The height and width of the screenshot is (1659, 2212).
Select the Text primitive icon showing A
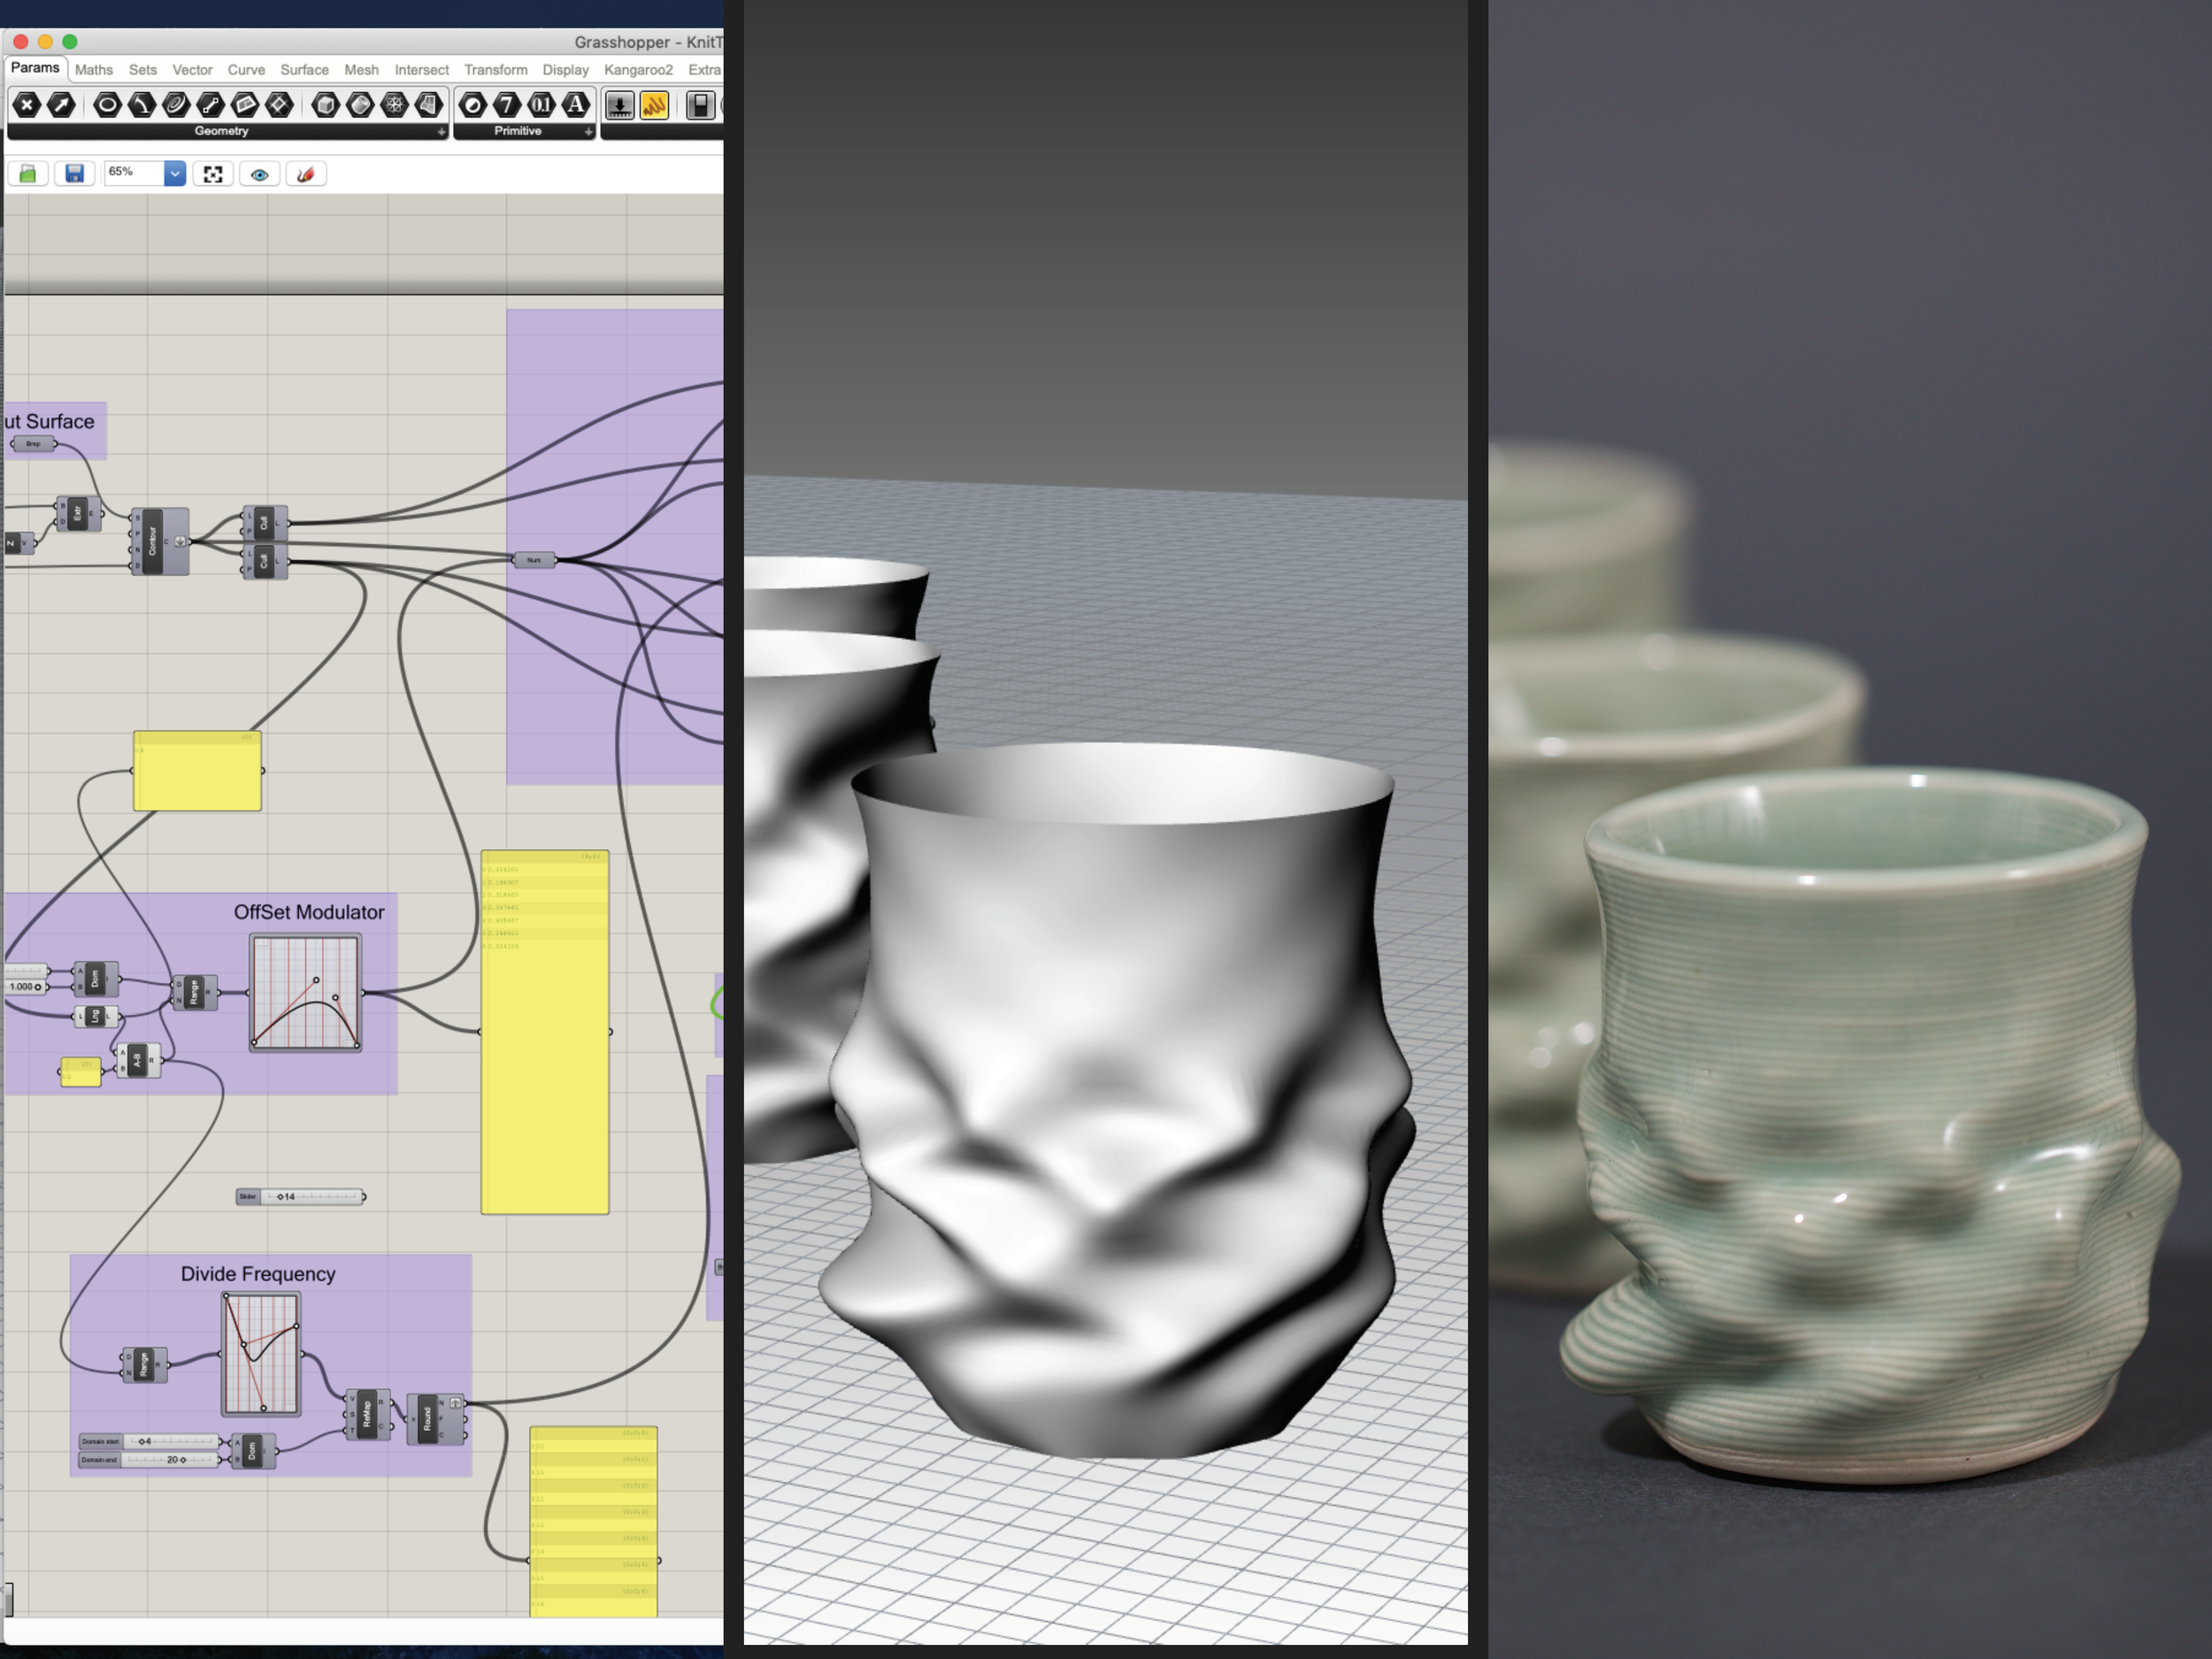tap(576, 105)
